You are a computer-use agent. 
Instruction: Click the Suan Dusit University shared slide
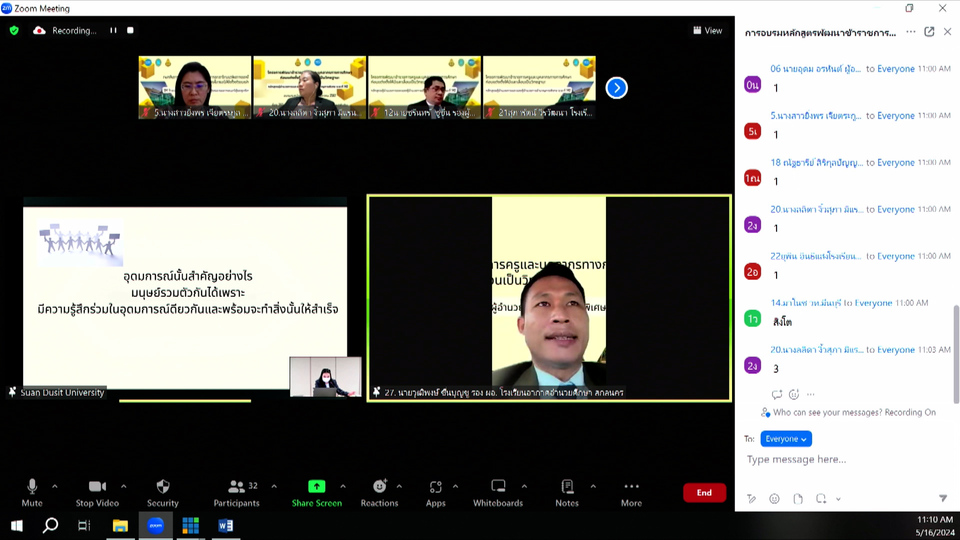coord(185,298)
